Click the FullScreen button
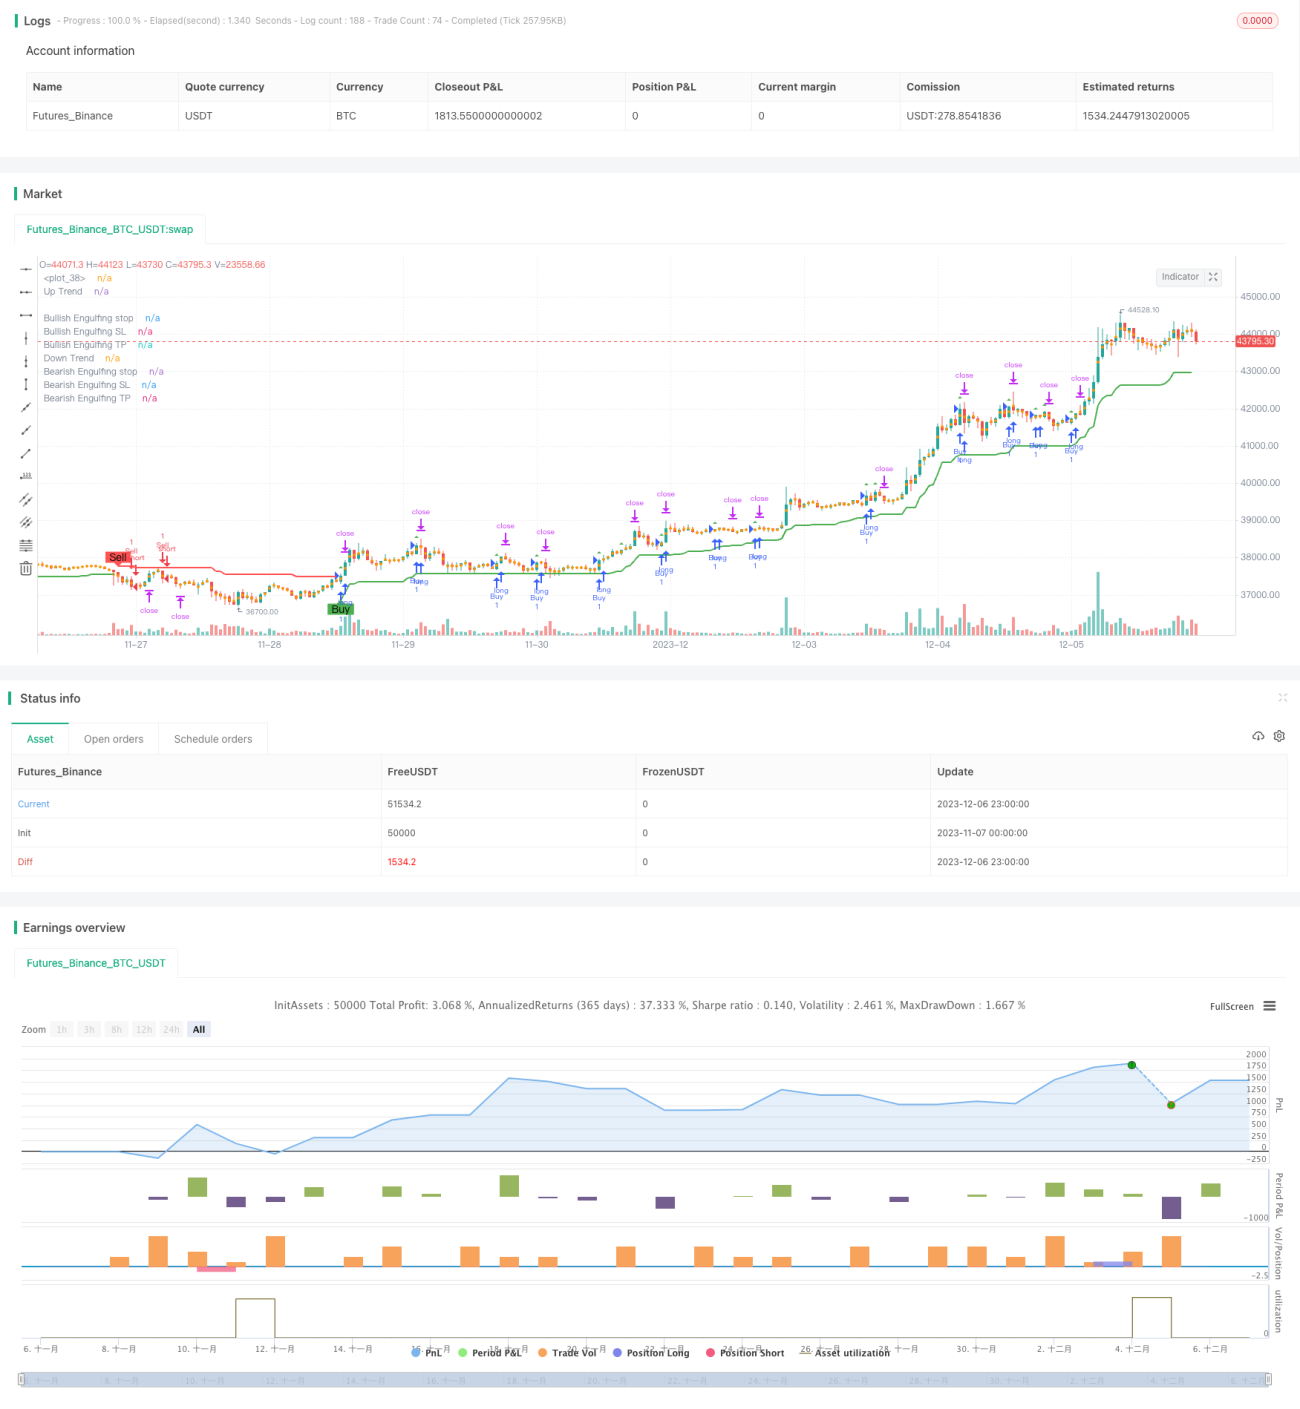This screenshot has height=1409, width=1300. (1232, 1006)
